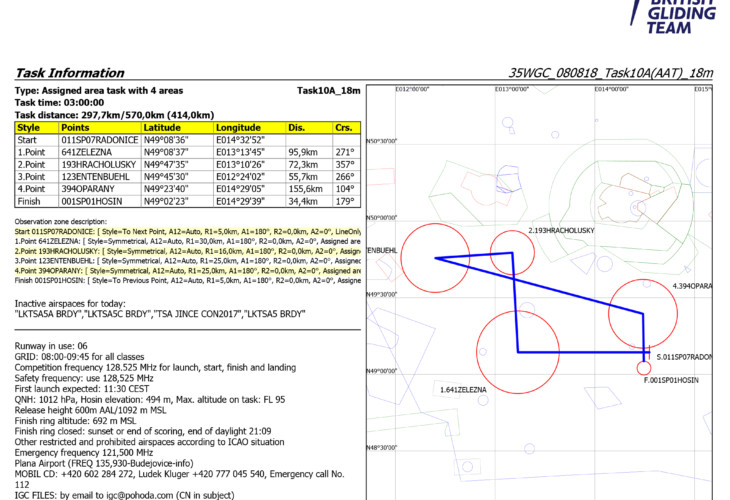Click the 5.011SP07RADON start label on map
This screenshot has height=500, width=730.
coord(683,356)
